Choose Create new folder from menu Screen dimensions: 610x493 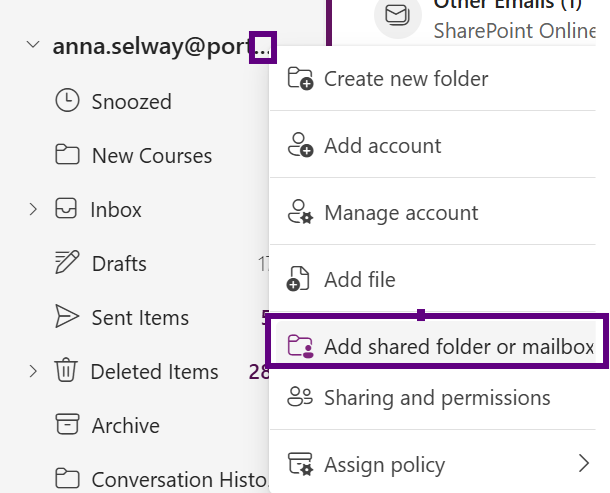coord(406,78)
